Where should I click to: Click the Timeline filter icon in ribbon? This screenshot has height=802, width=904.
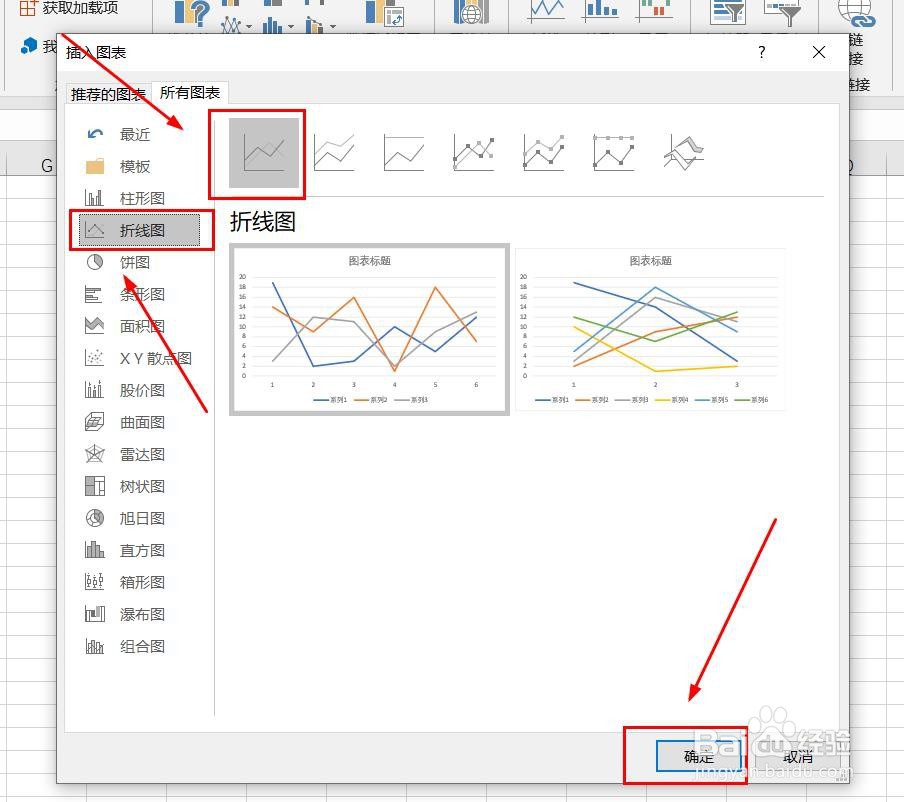coord(782,13)
